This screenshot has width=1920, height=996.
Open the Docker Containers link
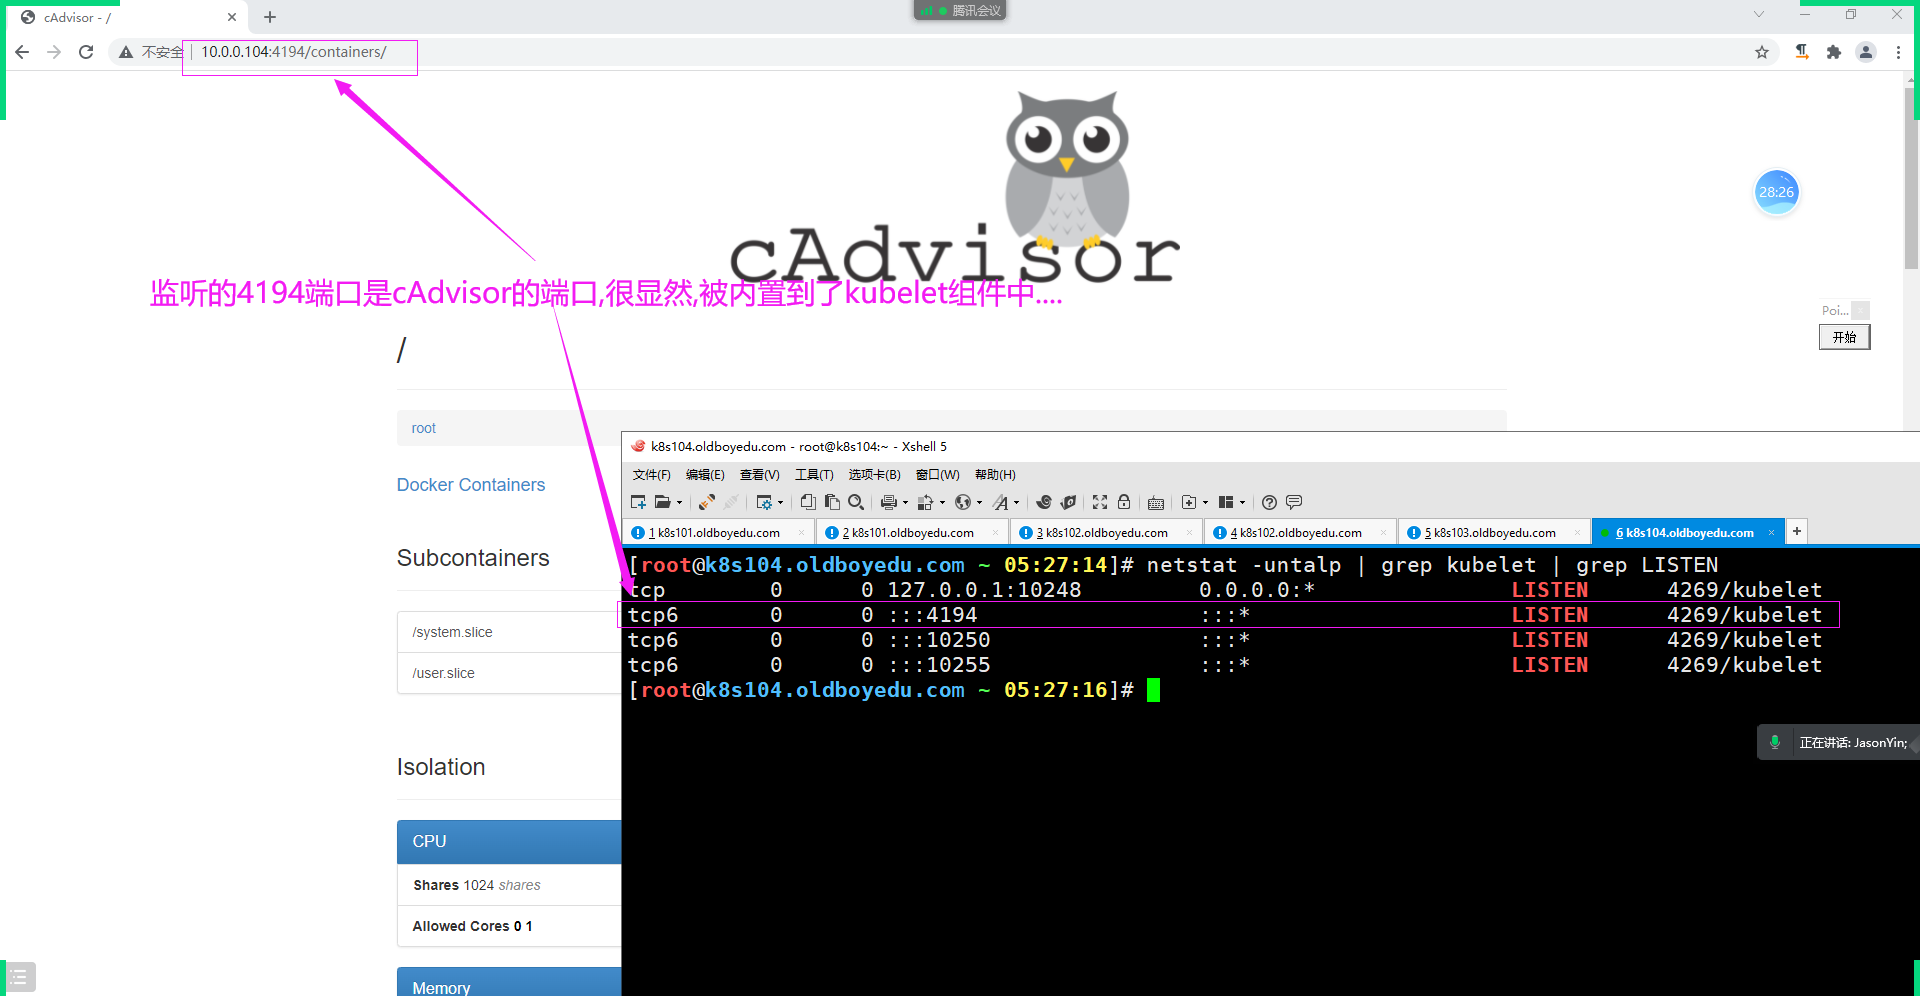[471, 485]
